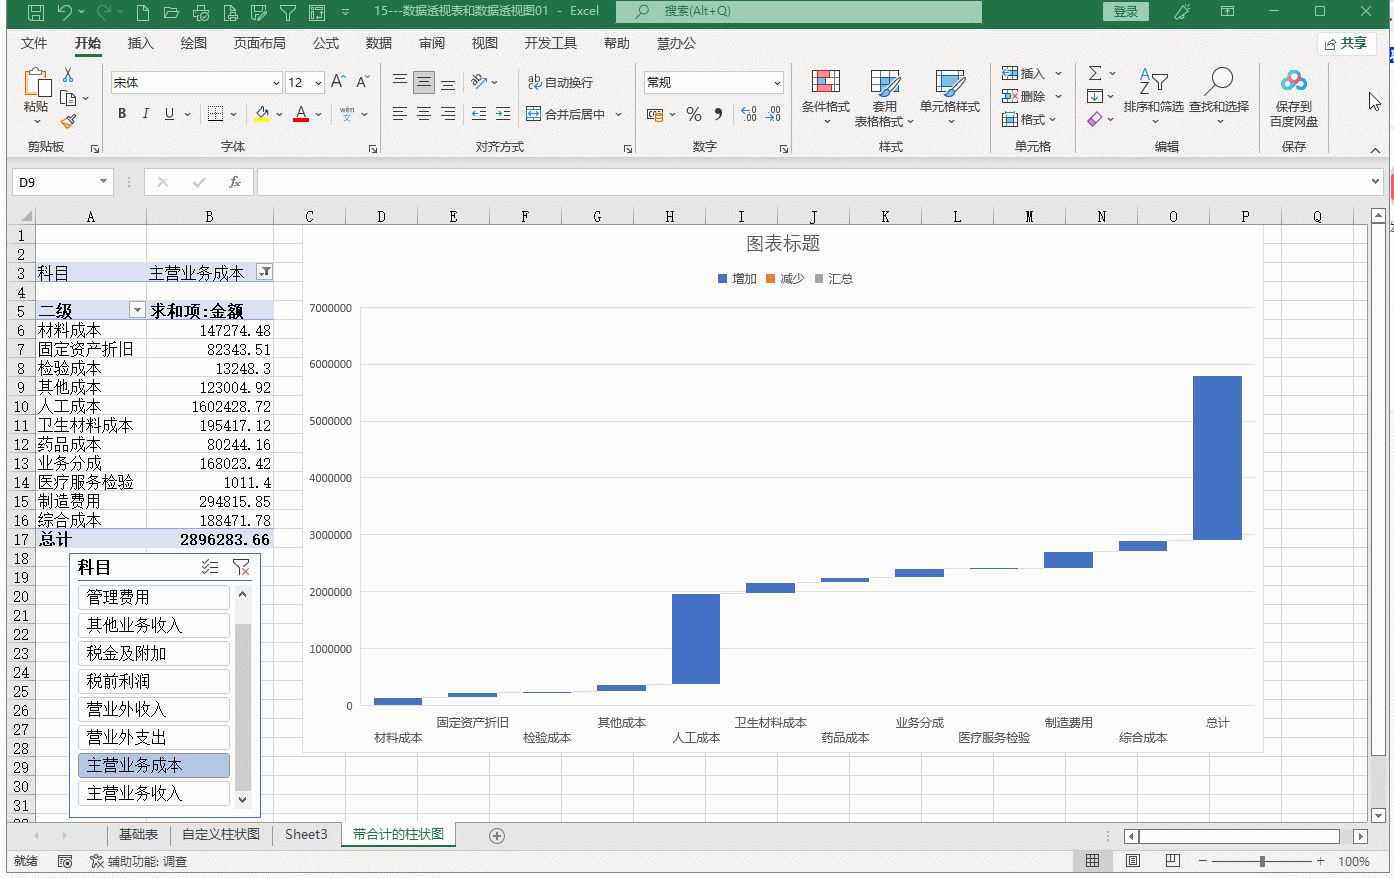Click the Format Painter brush icon

click(68, 121)
